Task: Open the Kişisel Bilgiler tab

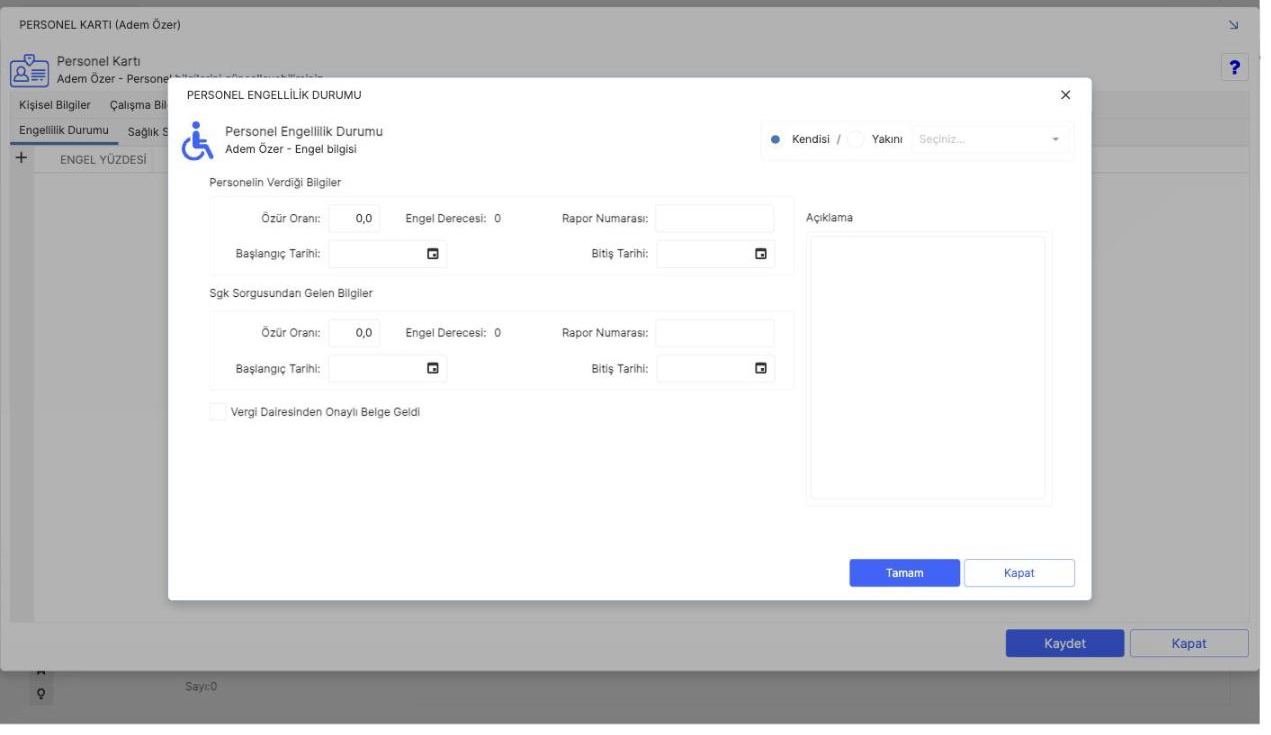Action: pos(55,105)
